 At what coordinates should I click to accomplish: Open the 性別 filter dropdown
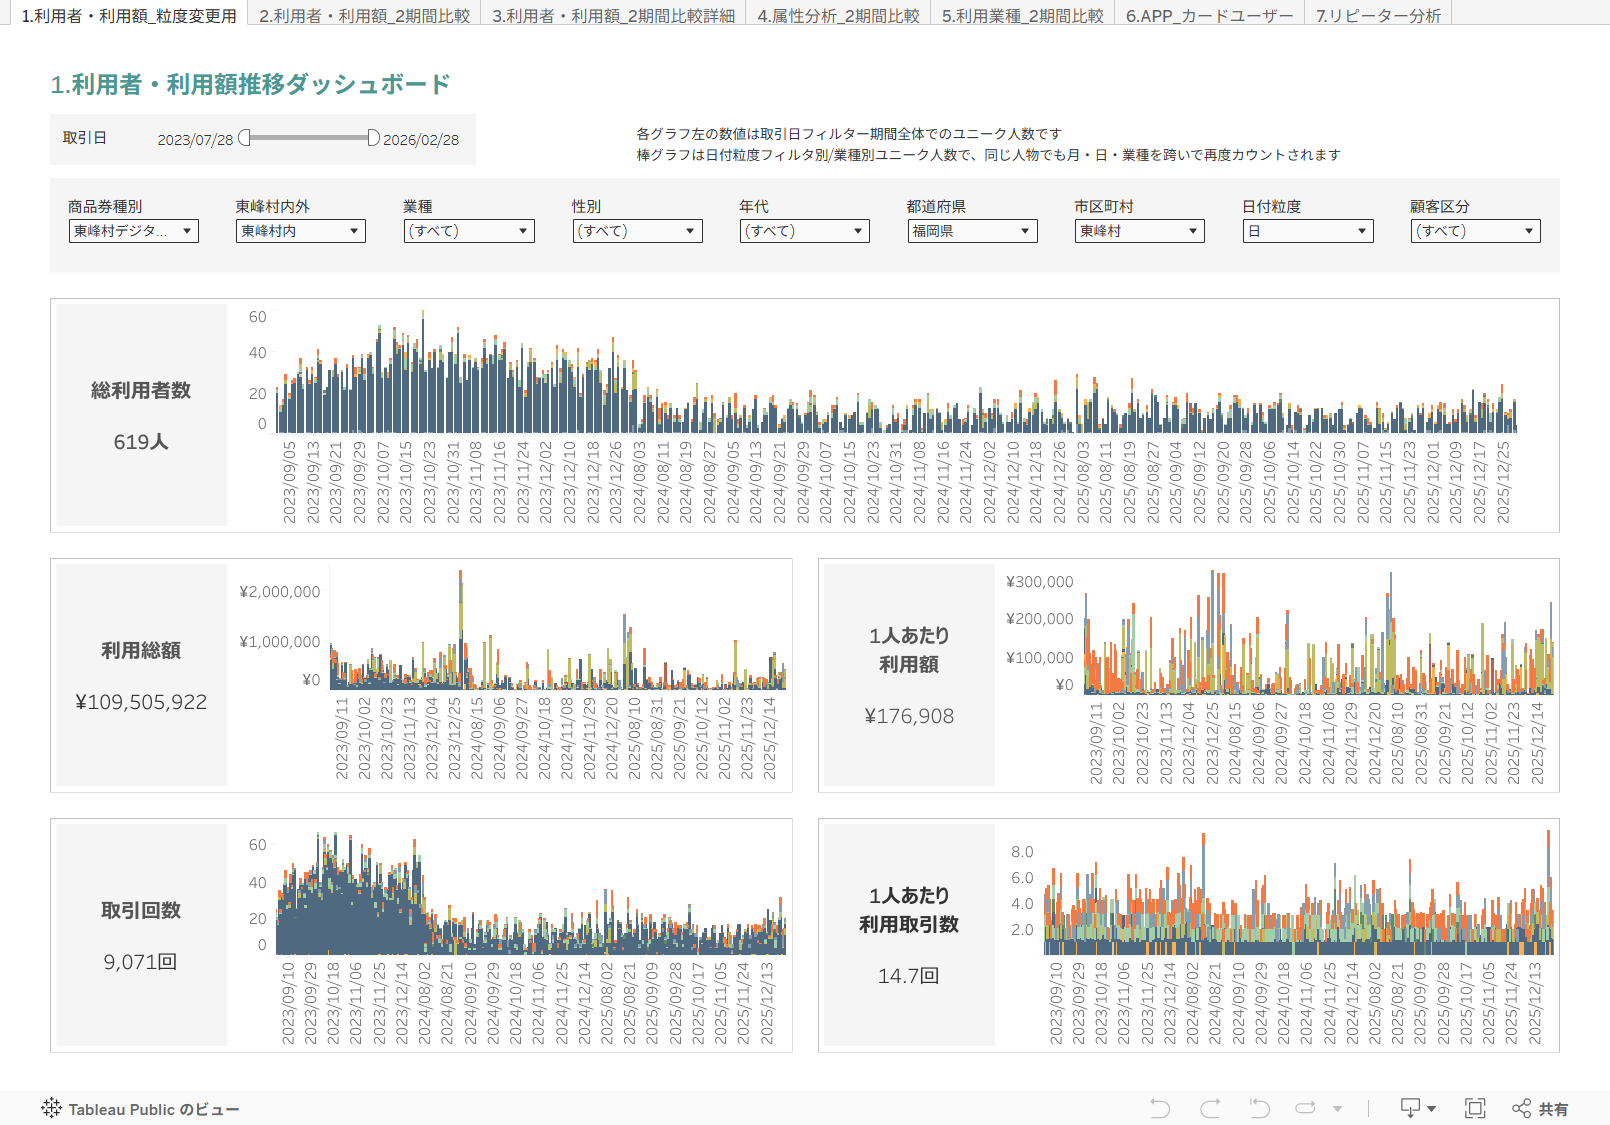[637, 231]
